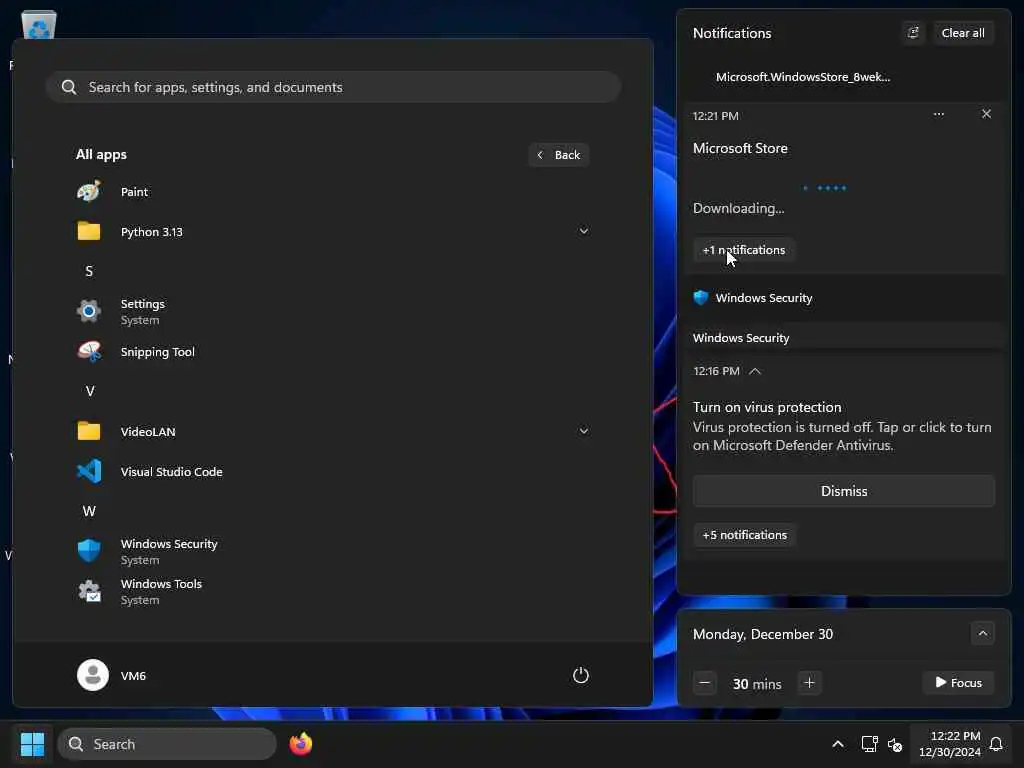Click the V letter header in all apps
Screen dimensions: 1024x768
(90, 391)
